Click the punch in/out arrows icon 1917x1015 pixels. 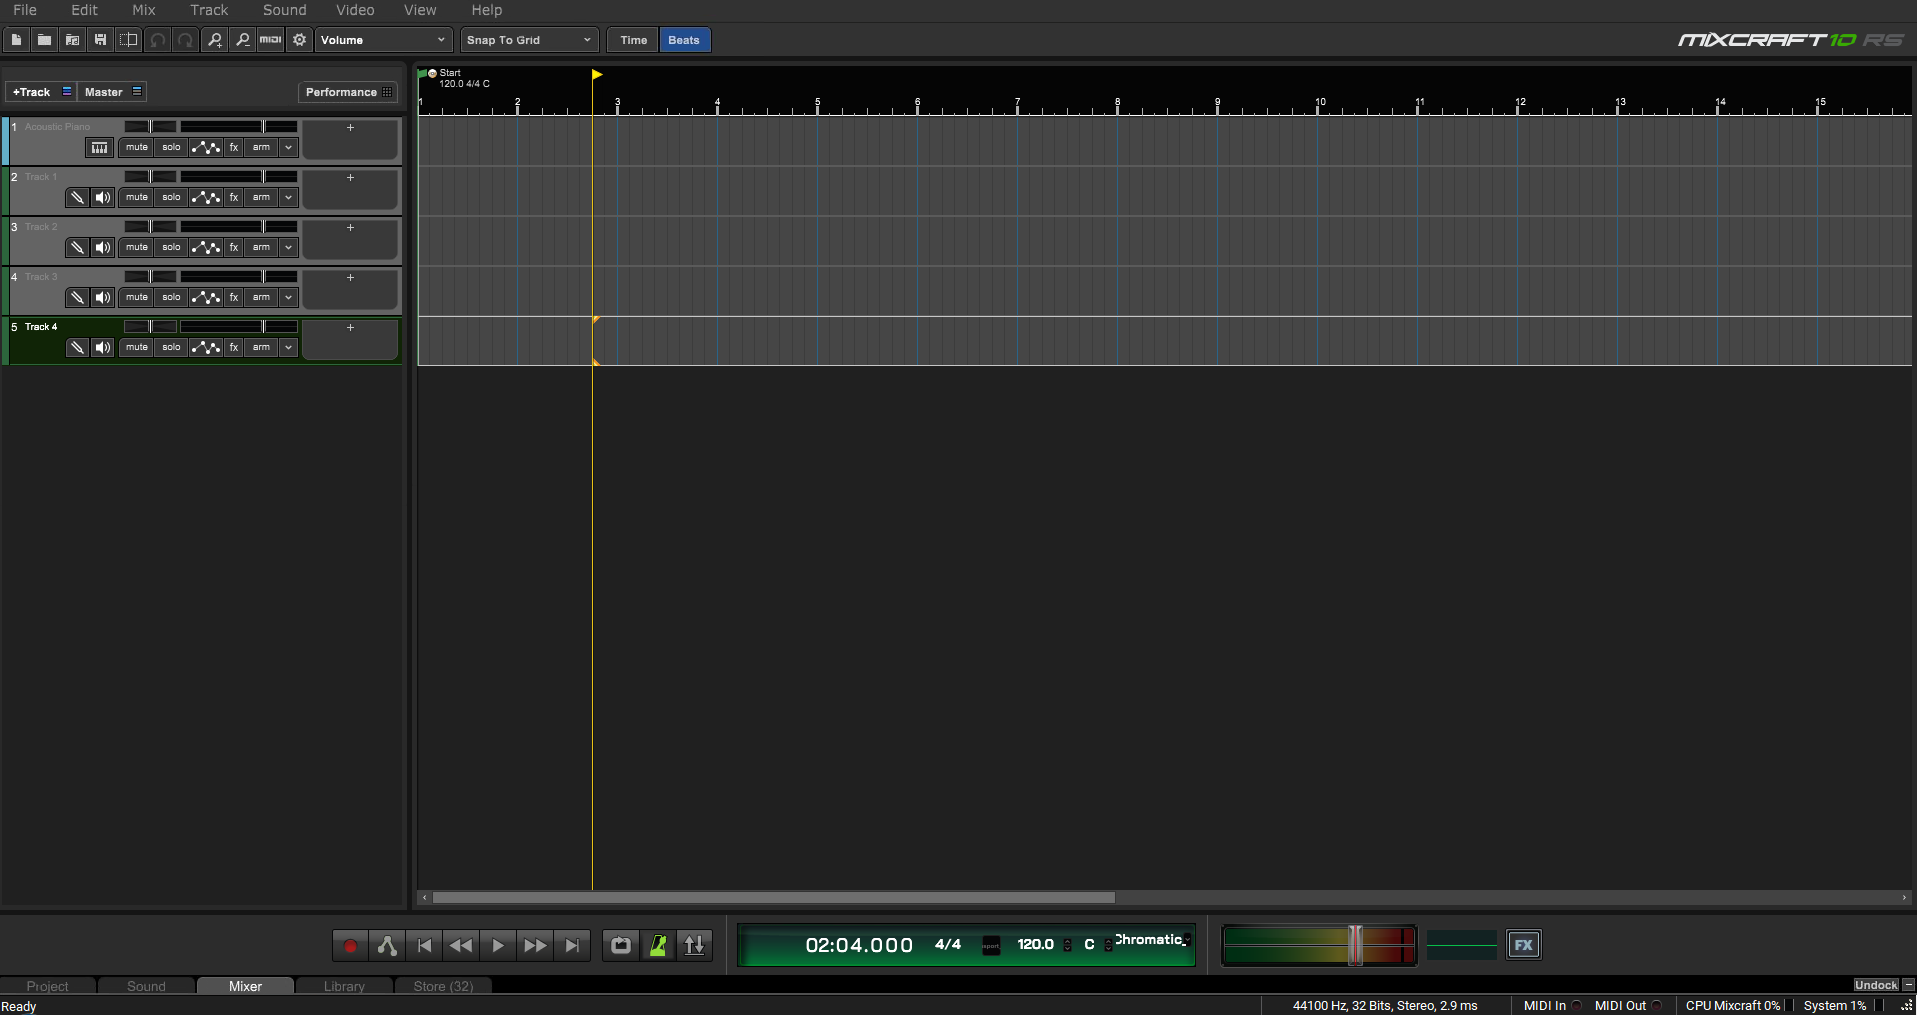695,945
